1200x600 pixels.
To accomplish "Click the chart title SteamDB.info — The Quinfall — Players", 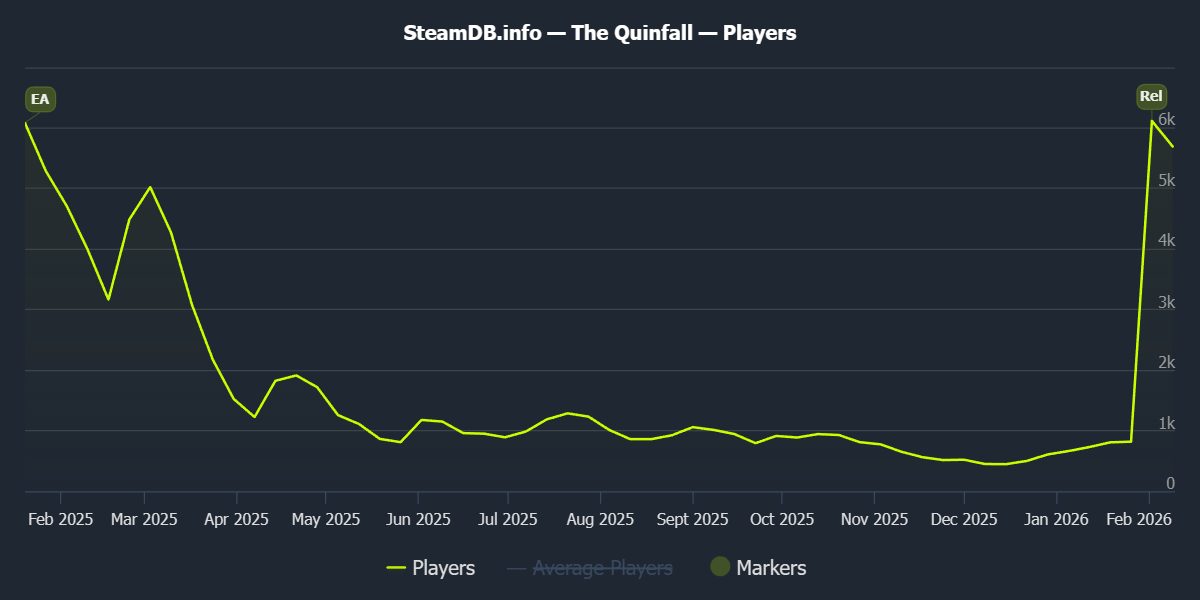I will (x=600, y=33).
